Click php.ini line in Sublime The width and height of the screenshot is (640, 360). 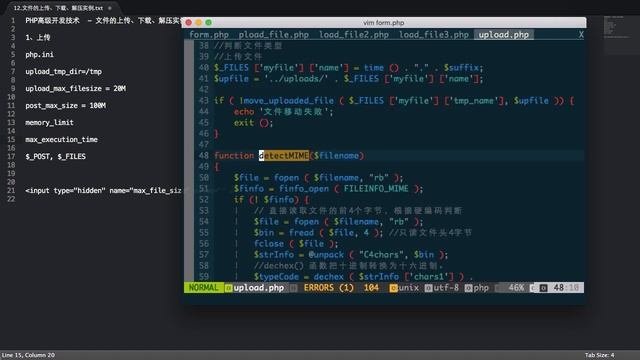click(39, 54)
